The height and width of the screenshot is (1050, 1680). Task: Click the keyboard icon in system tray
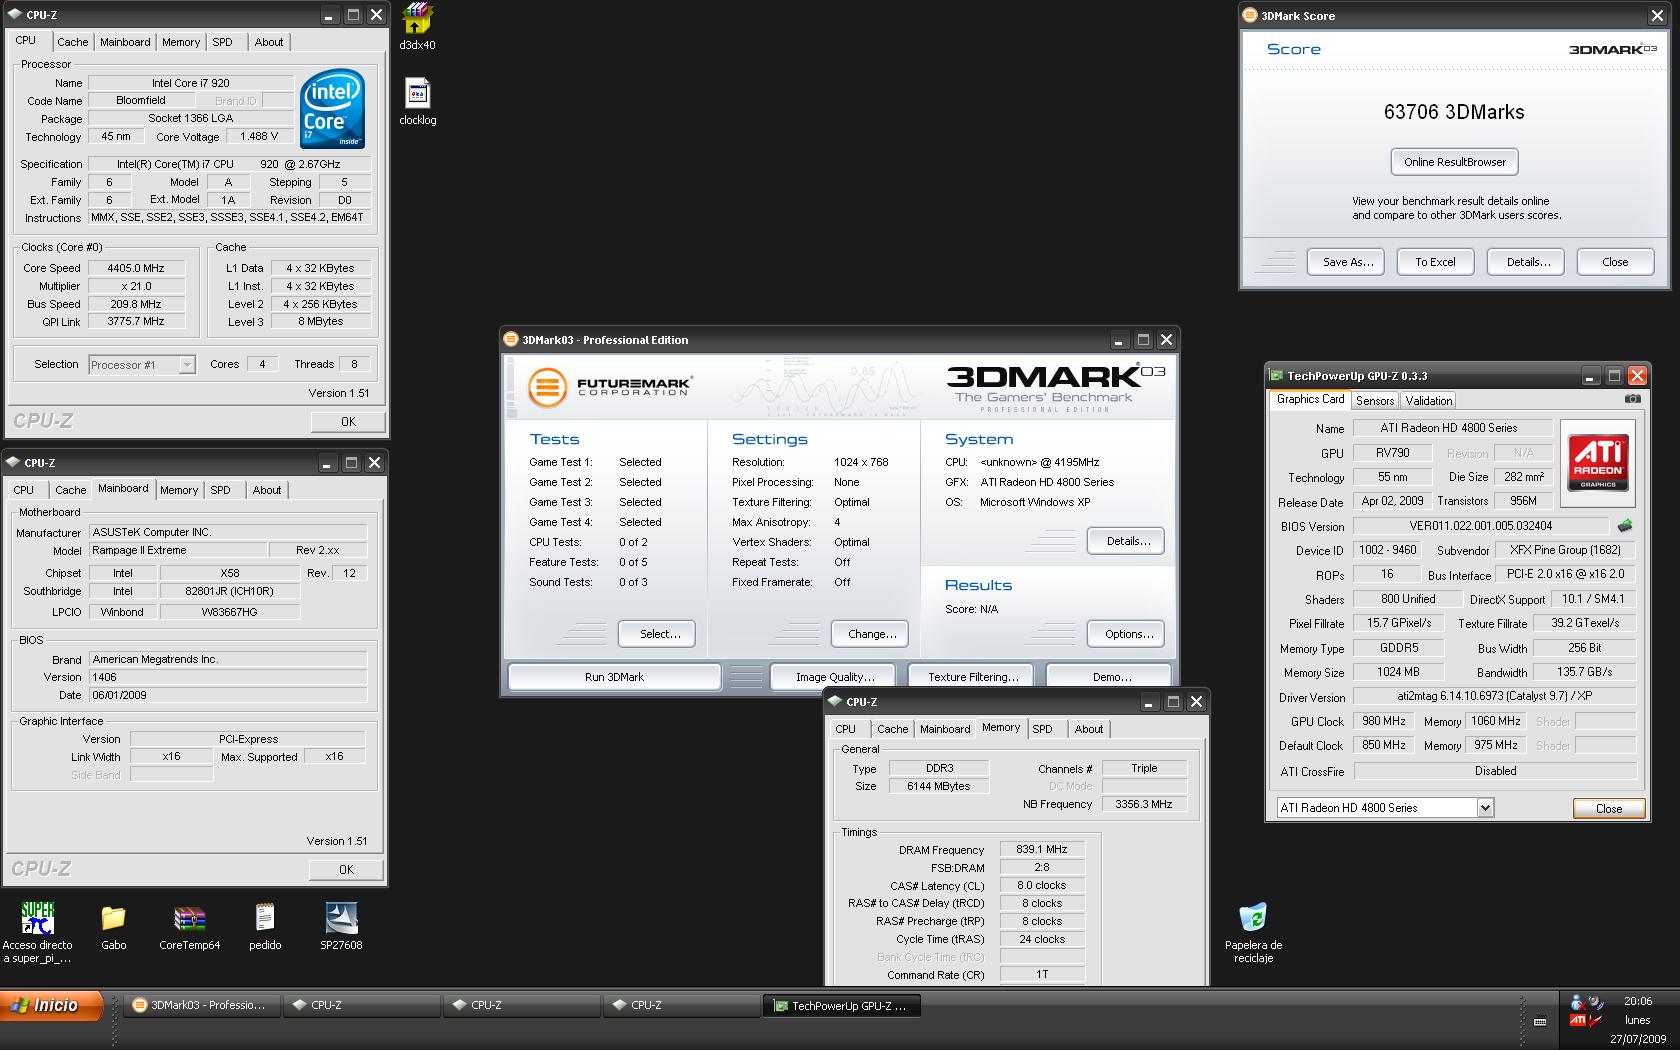coord(1540,1021)
